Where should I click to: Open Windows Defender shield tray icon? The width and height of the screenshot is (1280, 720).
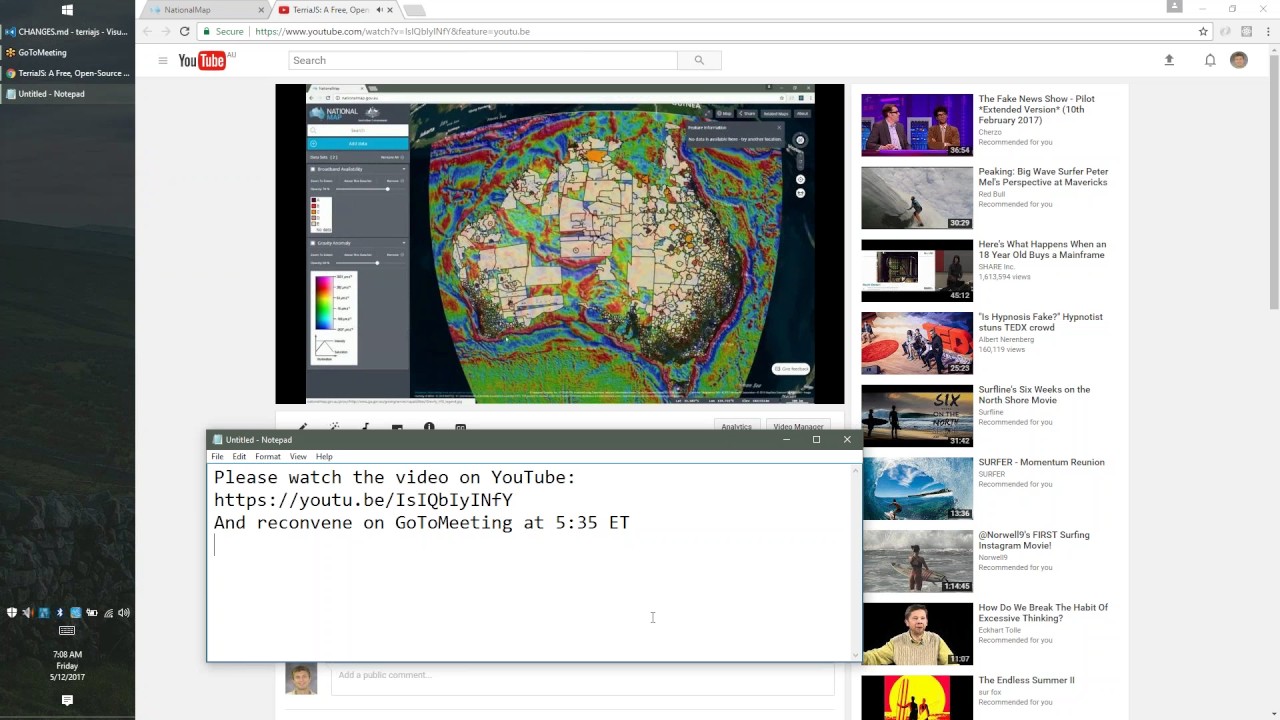tap(12, 613)
